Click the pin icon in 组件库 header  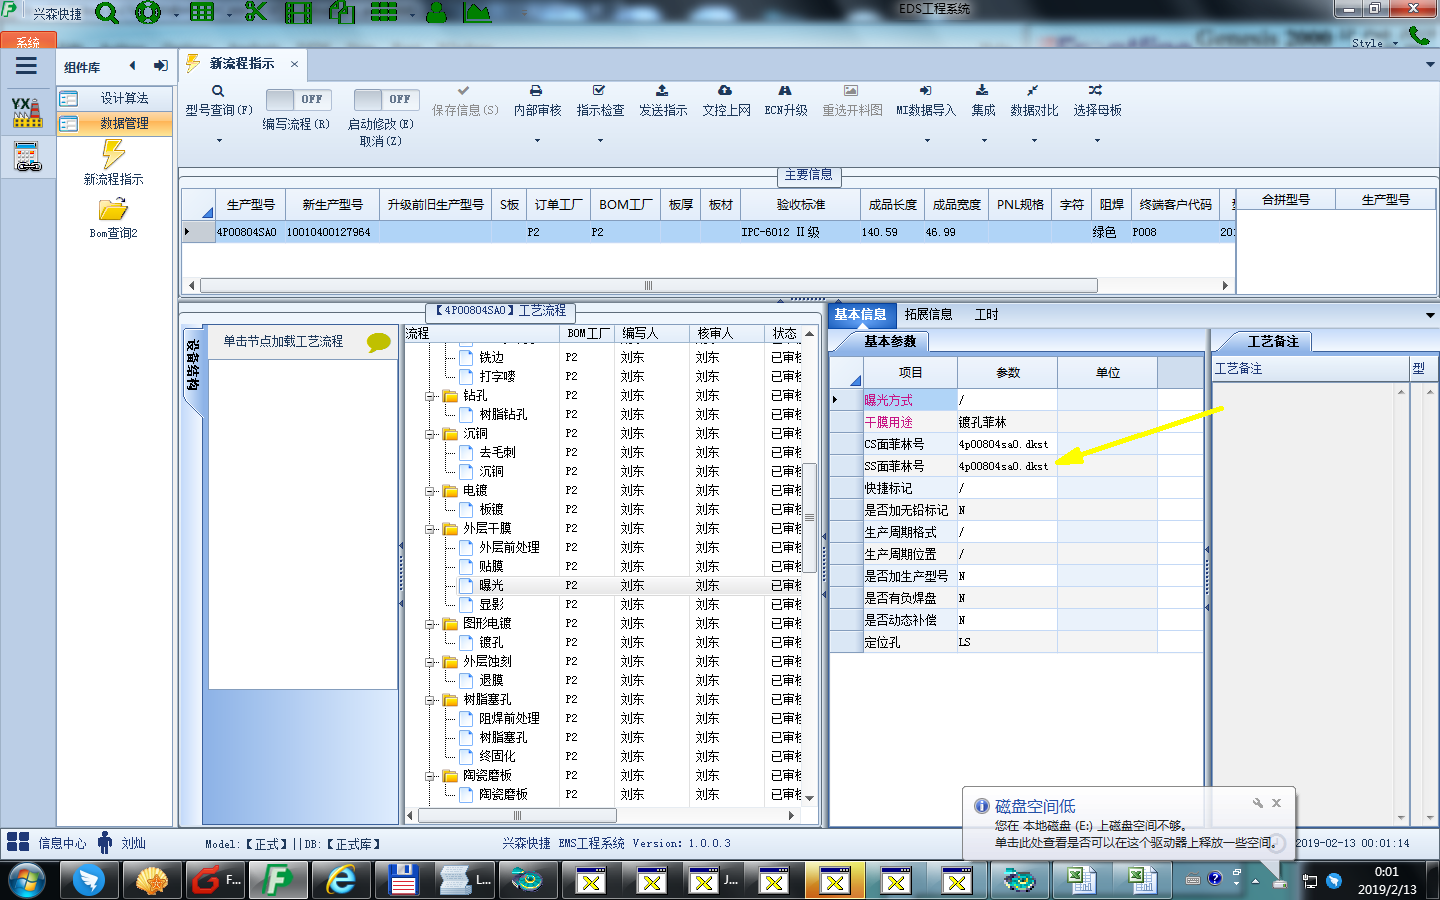(x=160, y=66)
